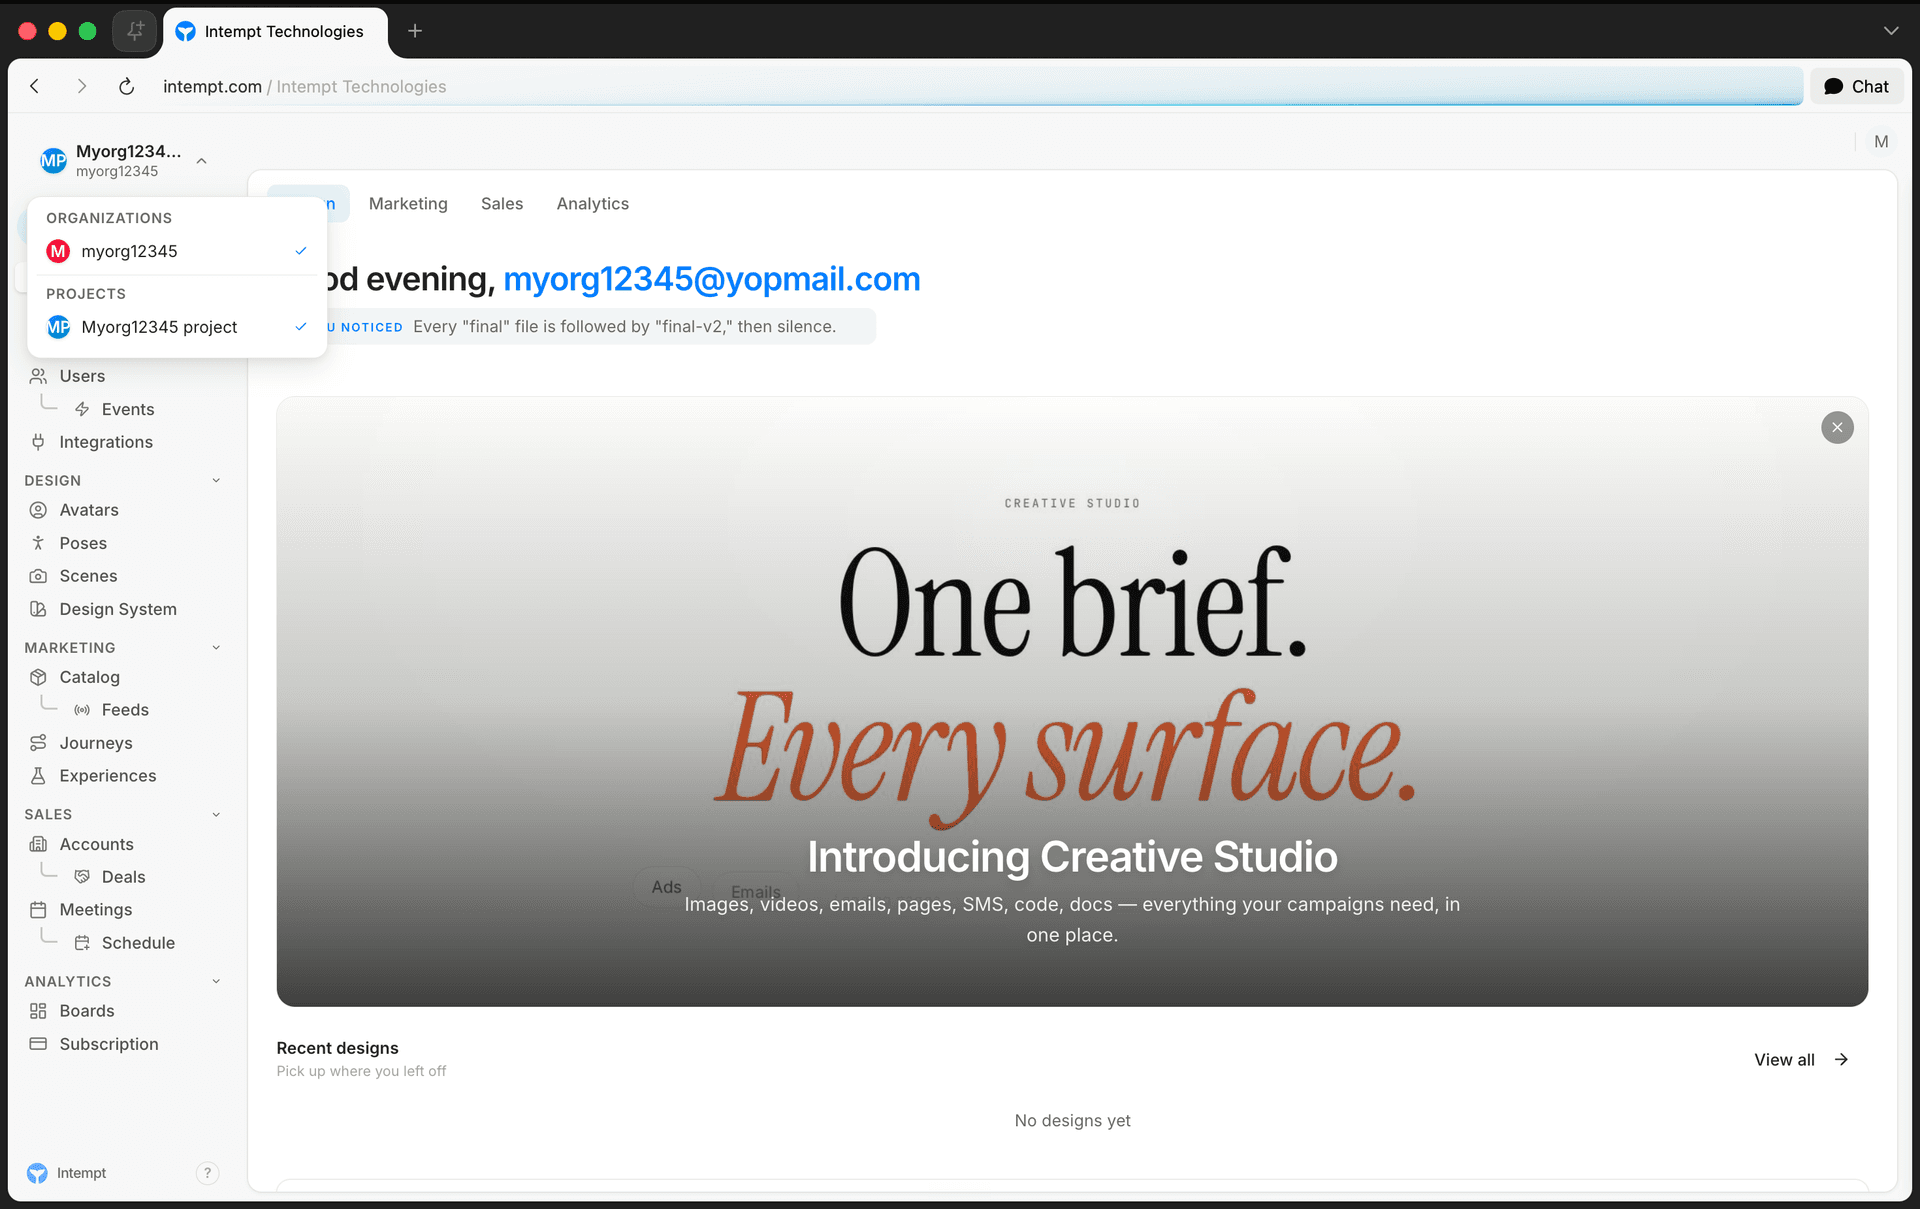This screenshot has height=1209, width=1920.
Task: Click the 'Integrations' sidebar label
Action: (x=106, y=442)
